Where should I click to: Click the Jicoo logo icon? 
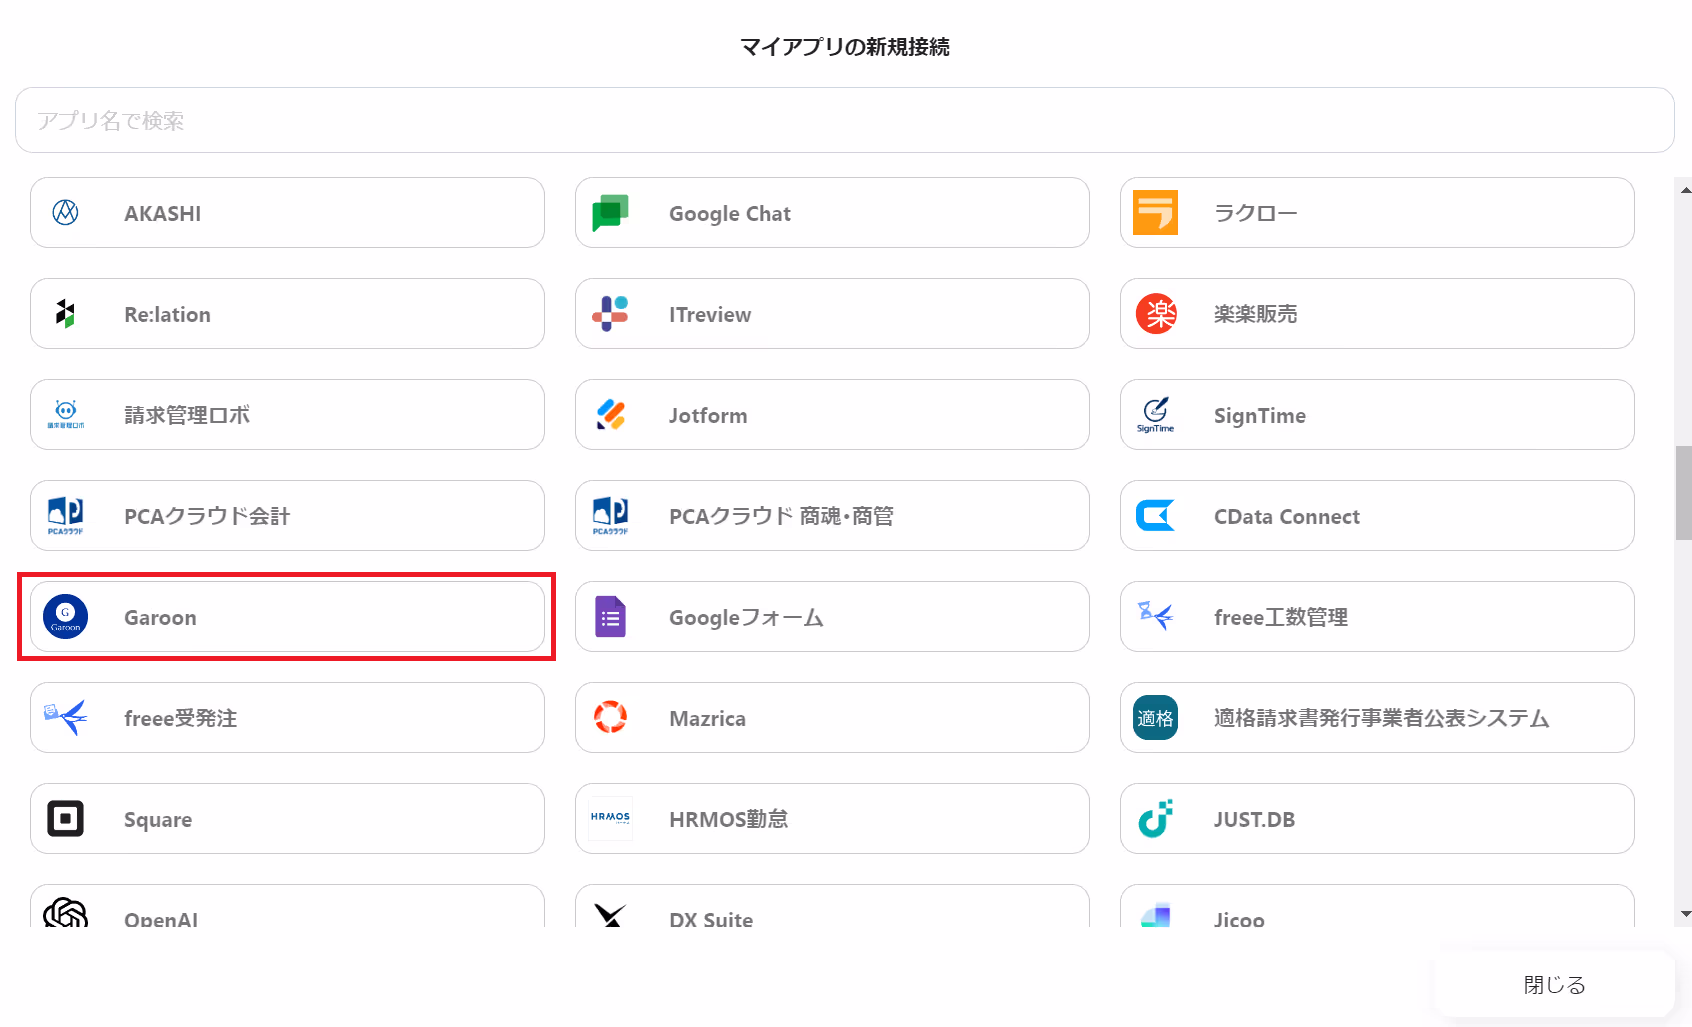1155,915
